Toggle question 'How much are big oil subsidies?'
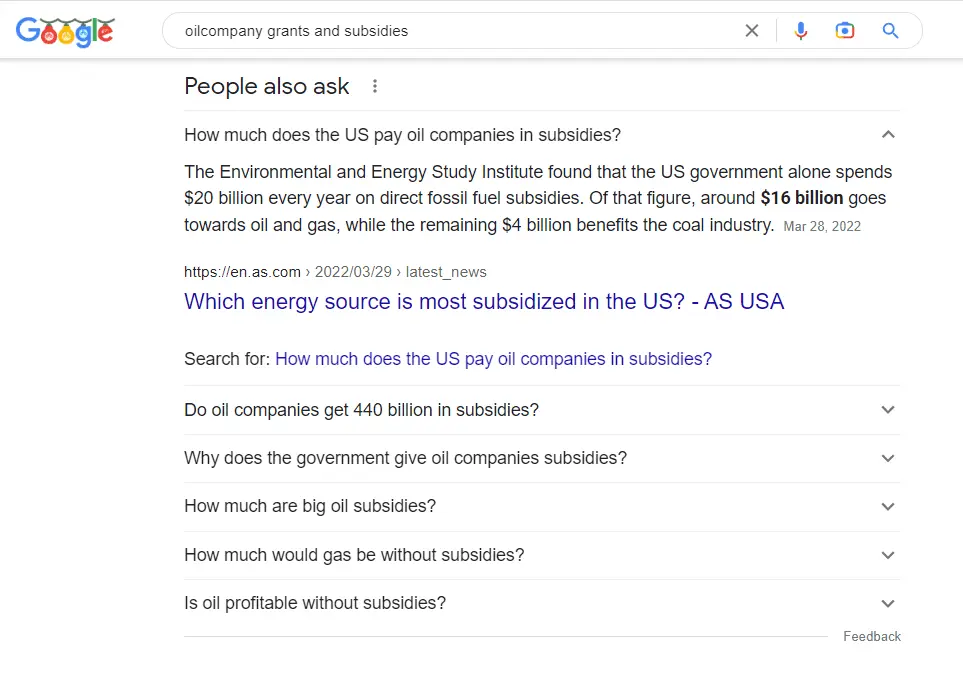Screen dimensions: 963x673 point(310,506)
